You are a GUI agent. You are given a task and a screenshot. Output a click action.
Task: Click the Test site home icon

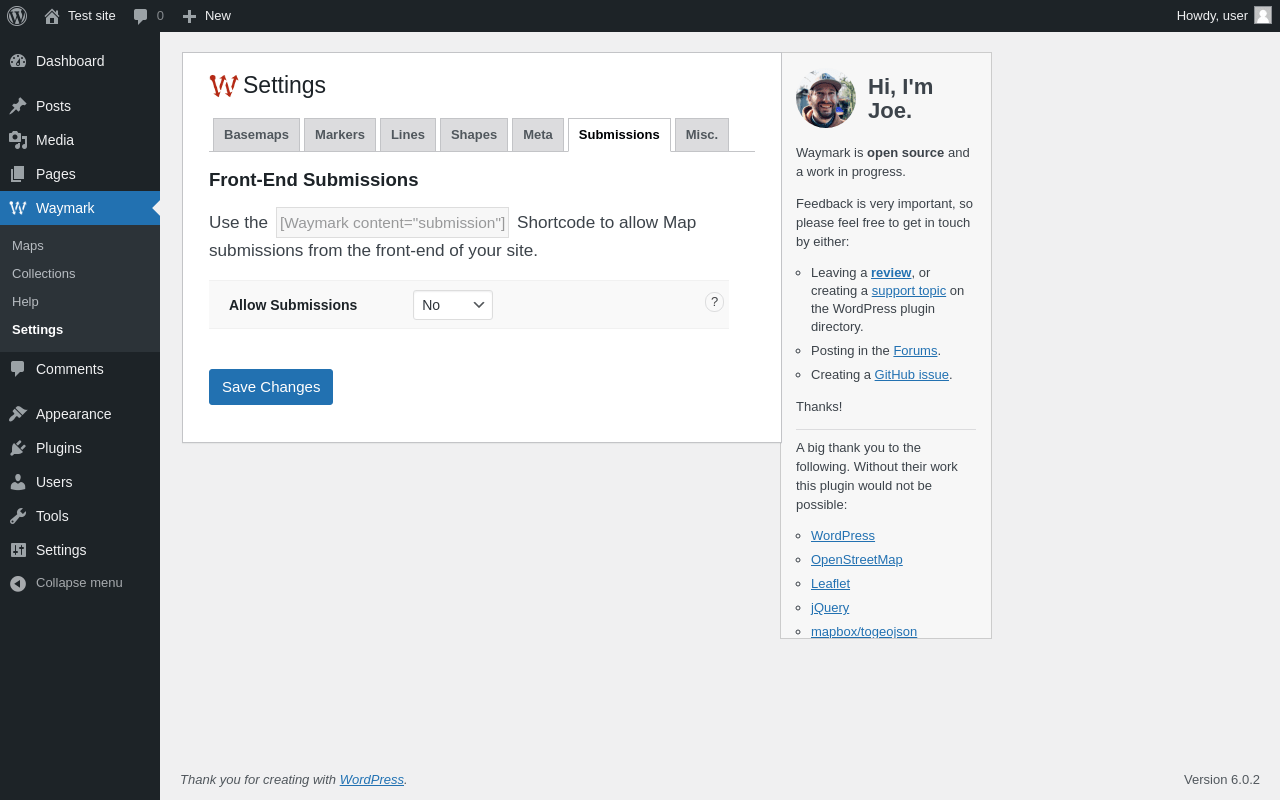[x=52, y=16]
